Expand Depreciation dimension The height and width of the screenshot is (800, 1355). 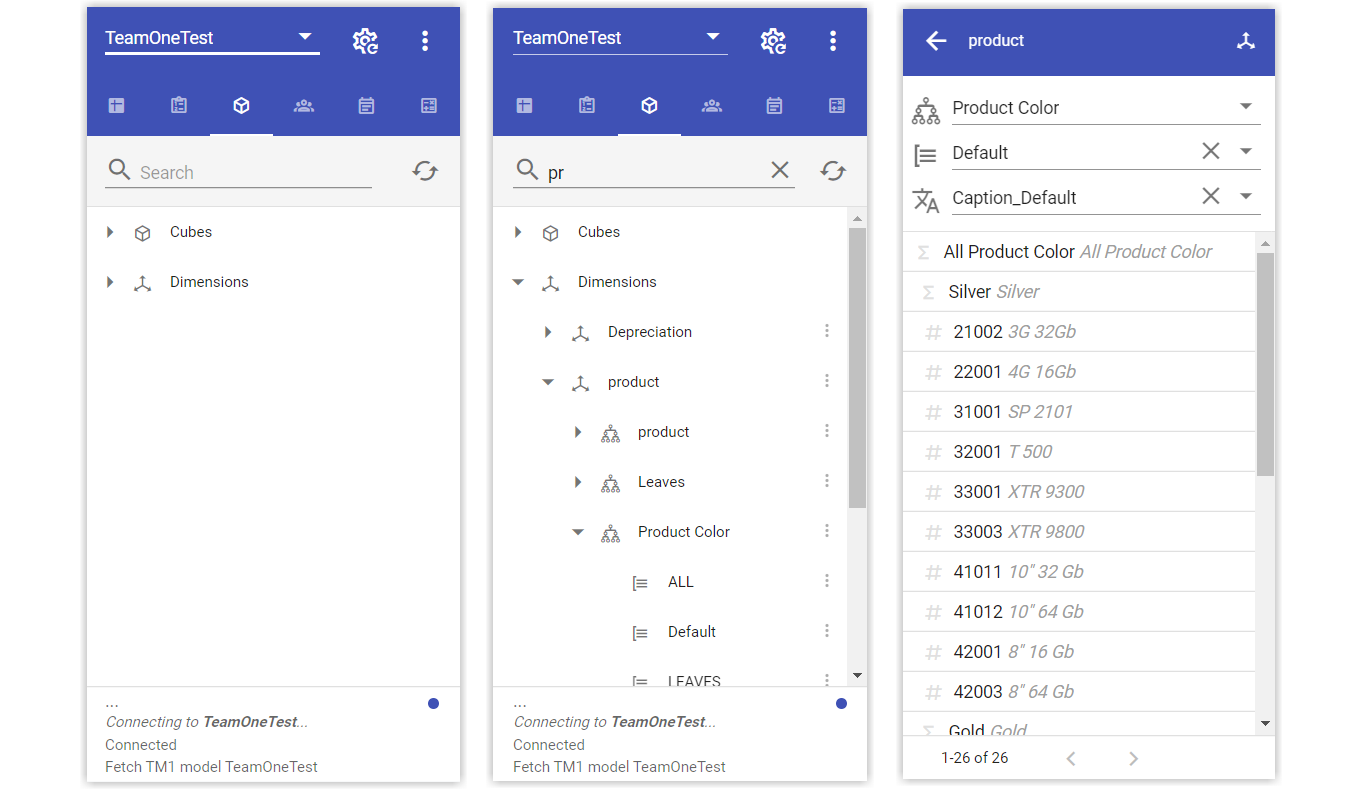(x=548, y=332)
